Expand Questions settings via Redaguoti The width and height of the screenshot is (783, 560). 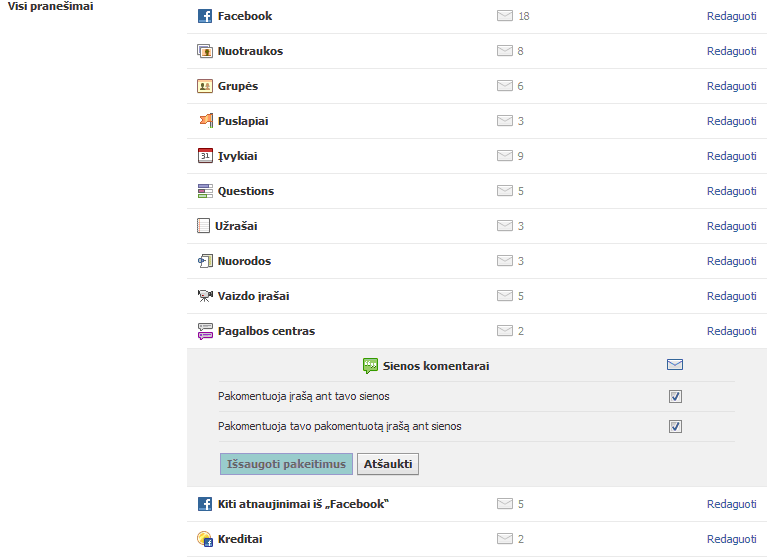click(732, 191)
